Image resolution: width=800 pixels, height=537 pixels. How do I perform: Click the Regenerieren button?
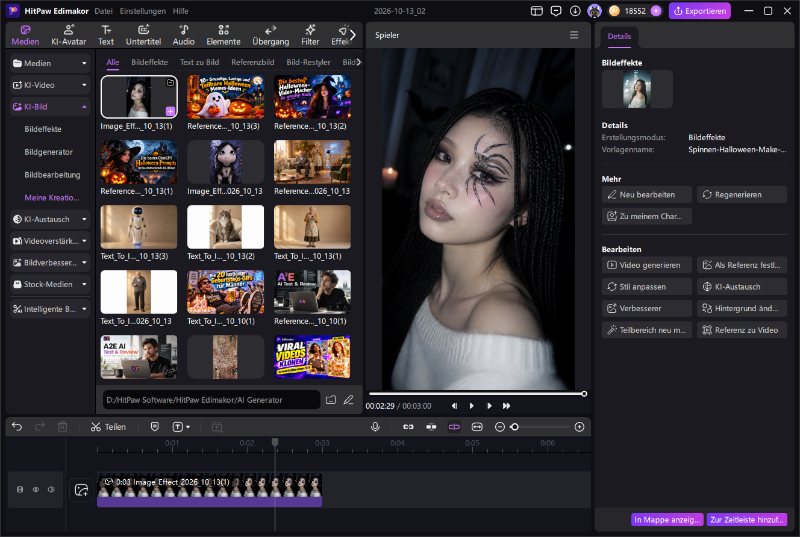click(742, 194)
